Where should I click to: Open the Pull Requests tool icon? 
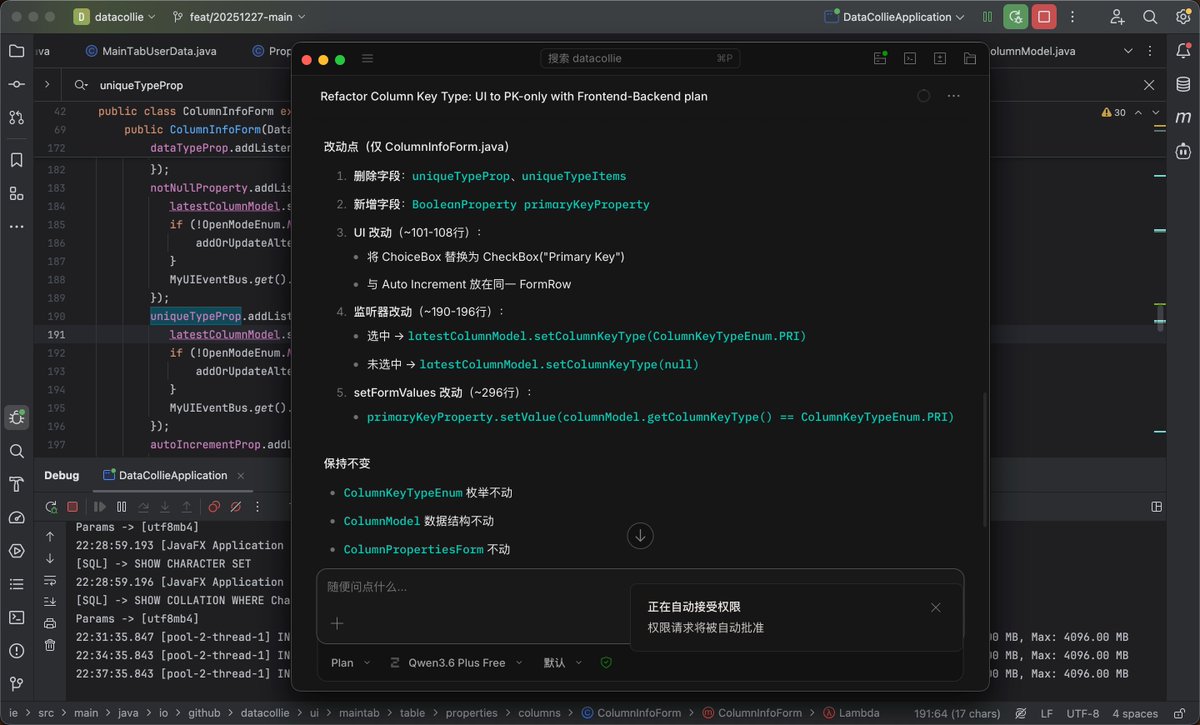[x=16, y=118]
